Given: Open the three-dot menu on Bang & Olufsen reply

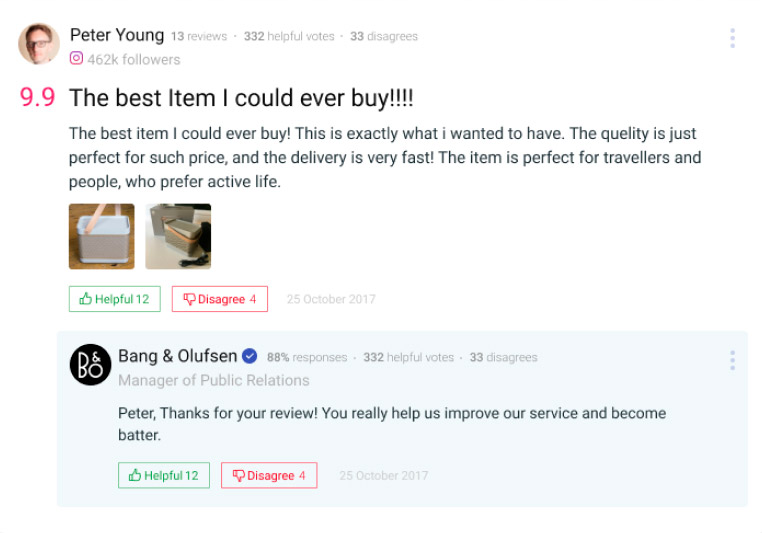Looking at the screenshot, I should (x=732, y=360).
